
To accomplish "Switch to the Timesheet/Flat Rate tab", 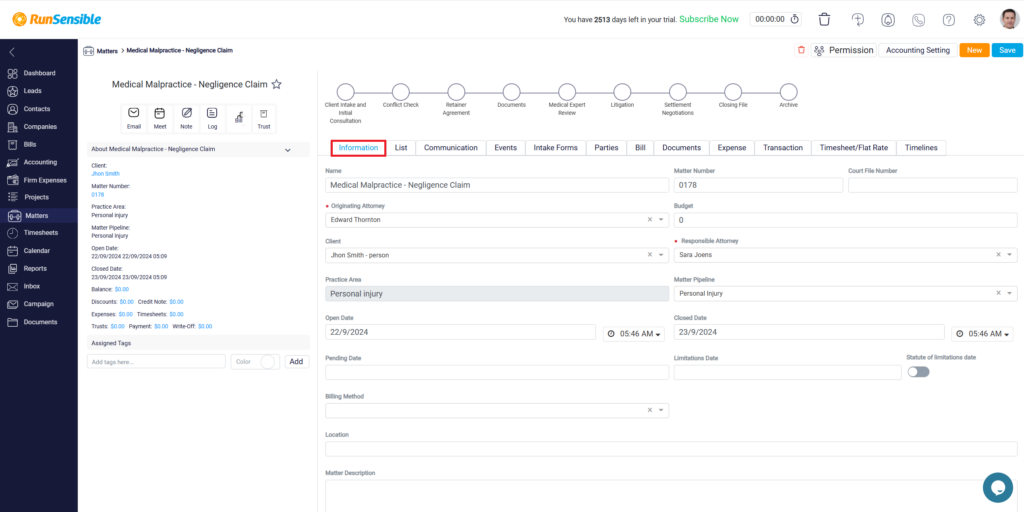I will click(x=854, y=148).
